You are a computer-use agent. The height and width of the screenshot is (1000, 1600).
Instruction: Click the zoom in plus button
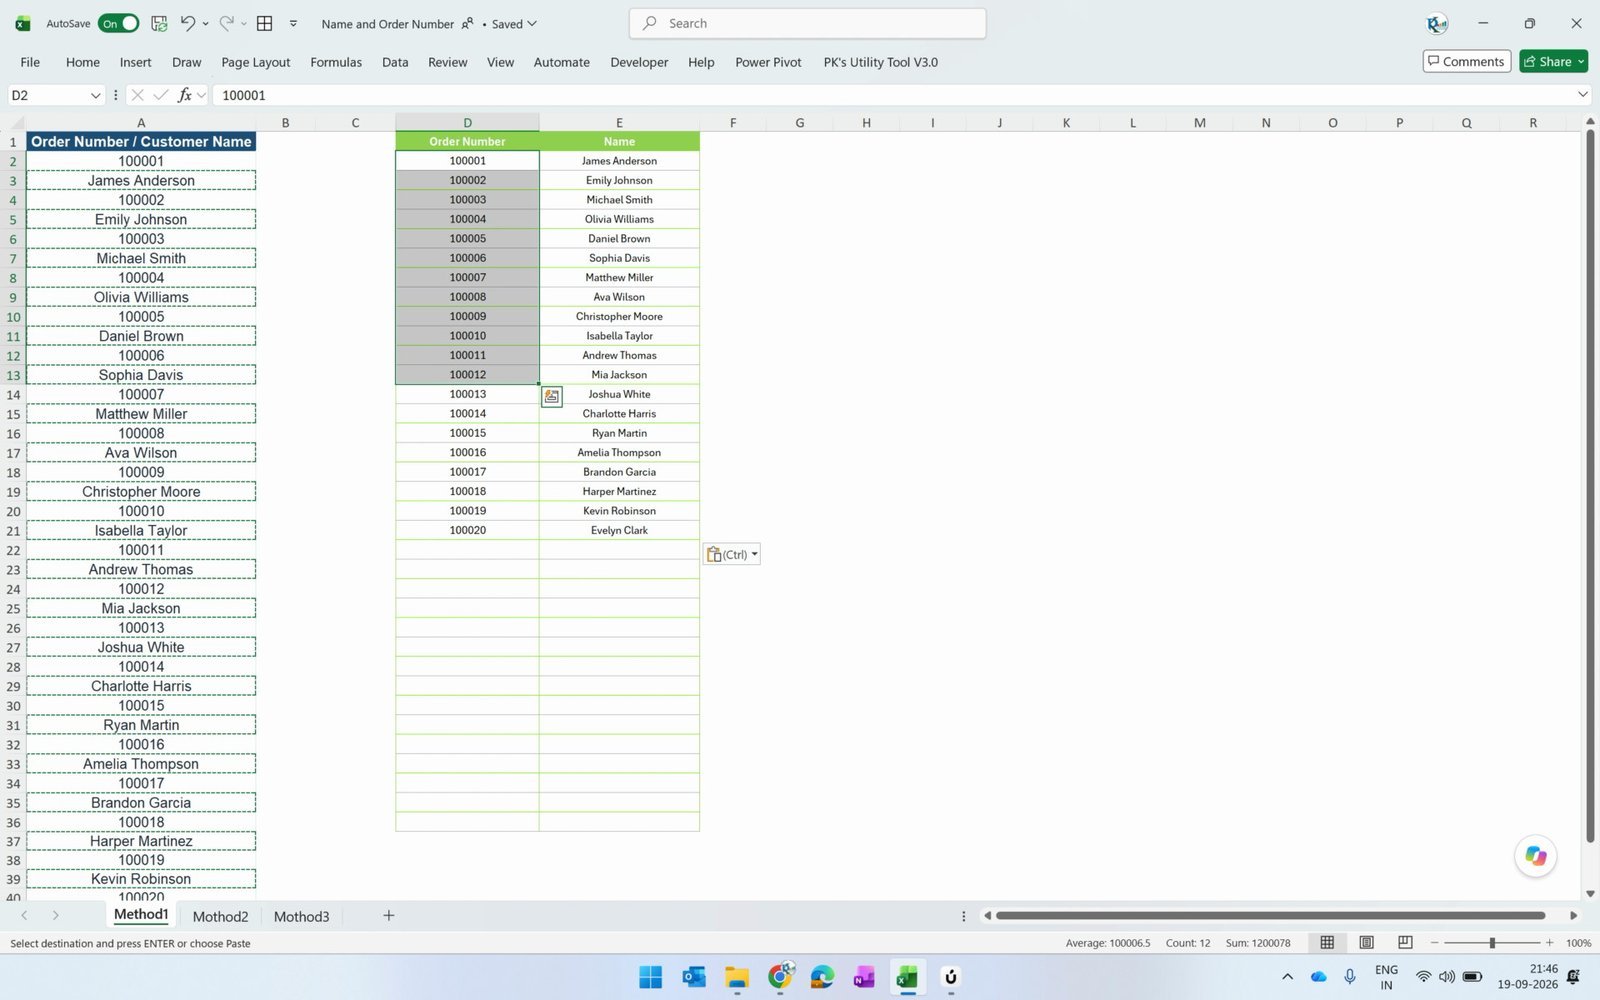(x=1549, y=943)
